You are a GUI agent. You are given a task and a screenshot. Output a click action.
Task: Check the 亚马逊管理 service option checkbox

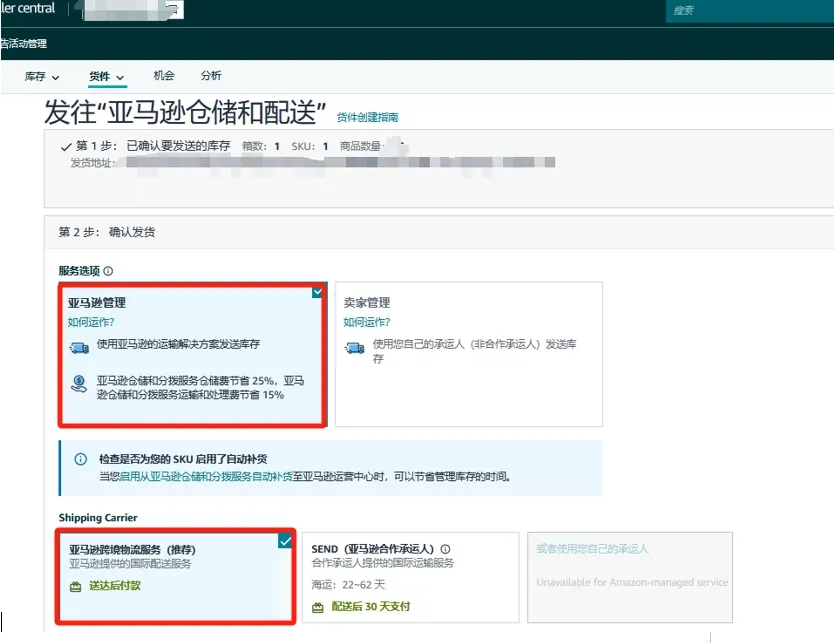(x=318, y=290)
